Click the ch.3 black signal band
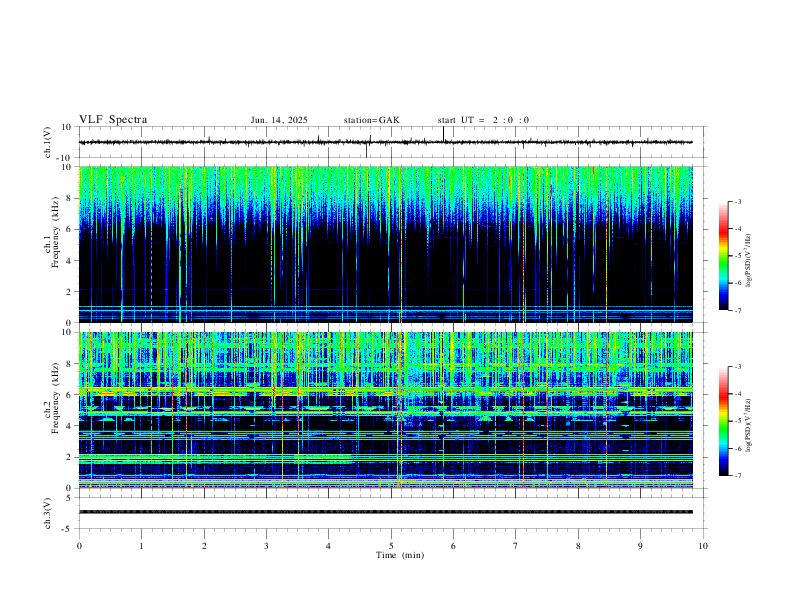This screenshot has width=792, height=612. pyautogui.click(x=385, y=512)
